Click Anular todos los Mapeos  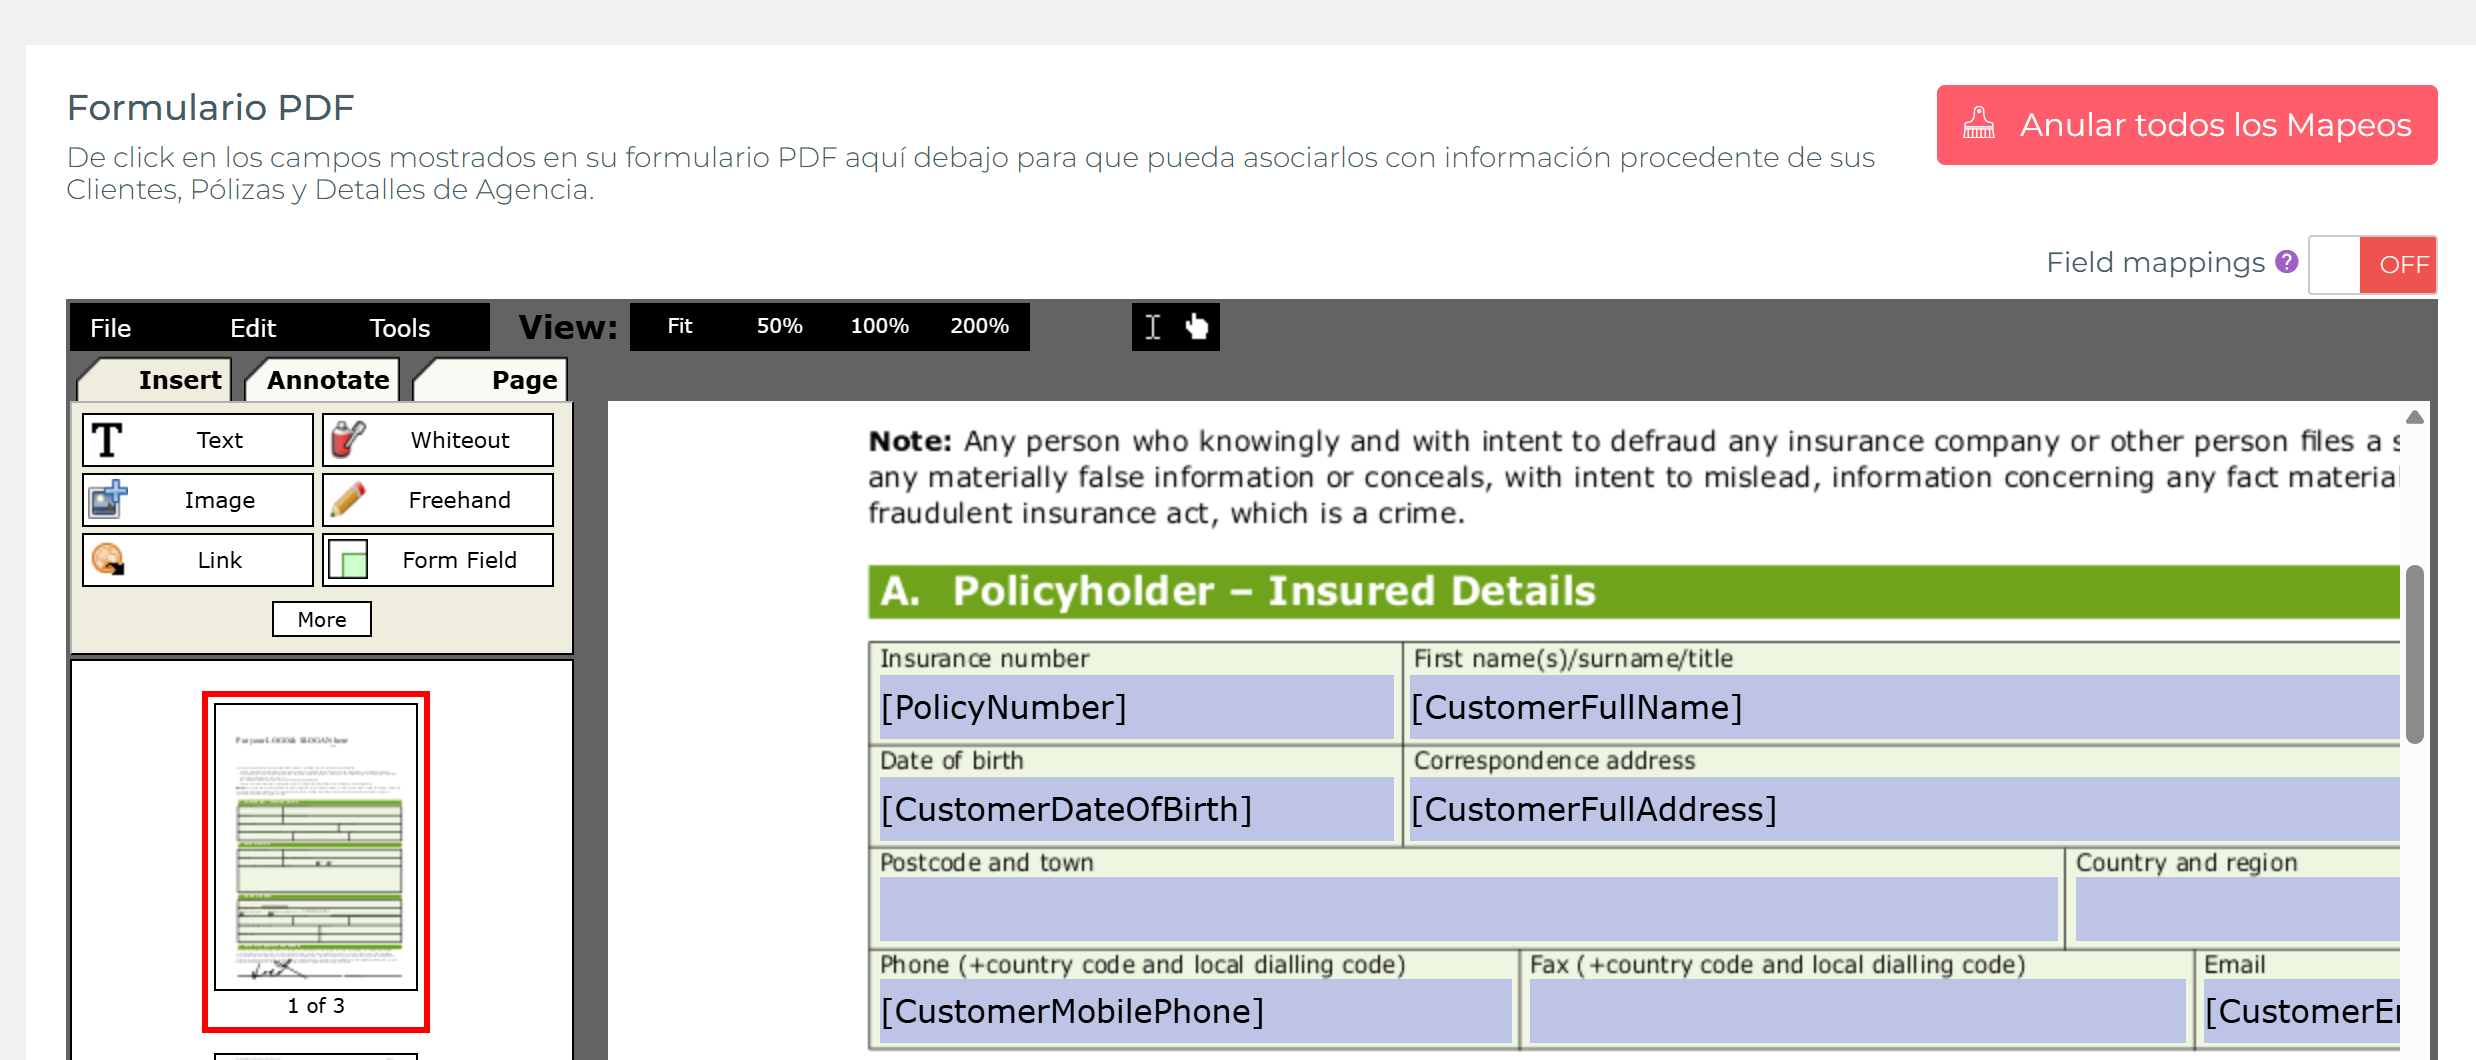[x=2186, y=125]
